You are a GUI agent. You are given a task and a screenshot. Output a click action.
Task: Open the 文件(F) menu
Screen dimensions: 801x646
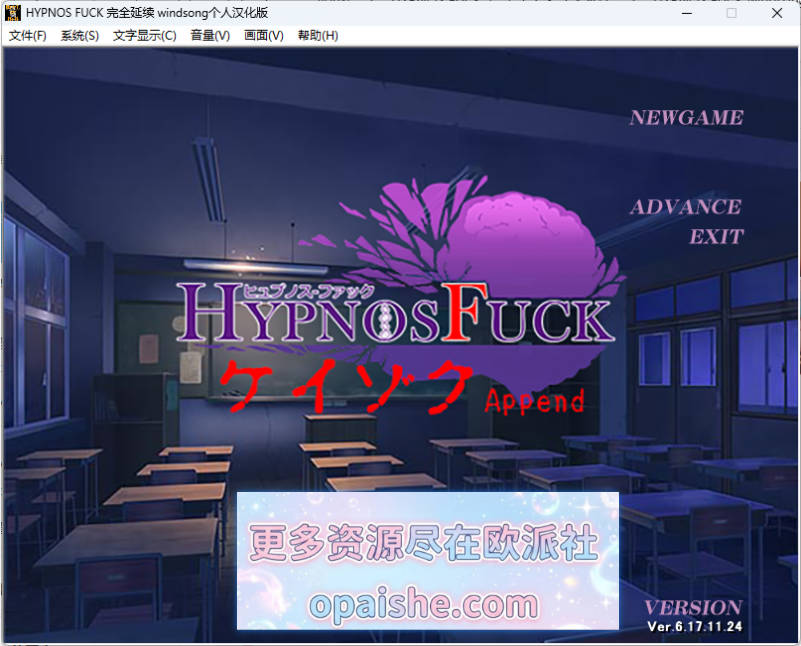[28, 36]
